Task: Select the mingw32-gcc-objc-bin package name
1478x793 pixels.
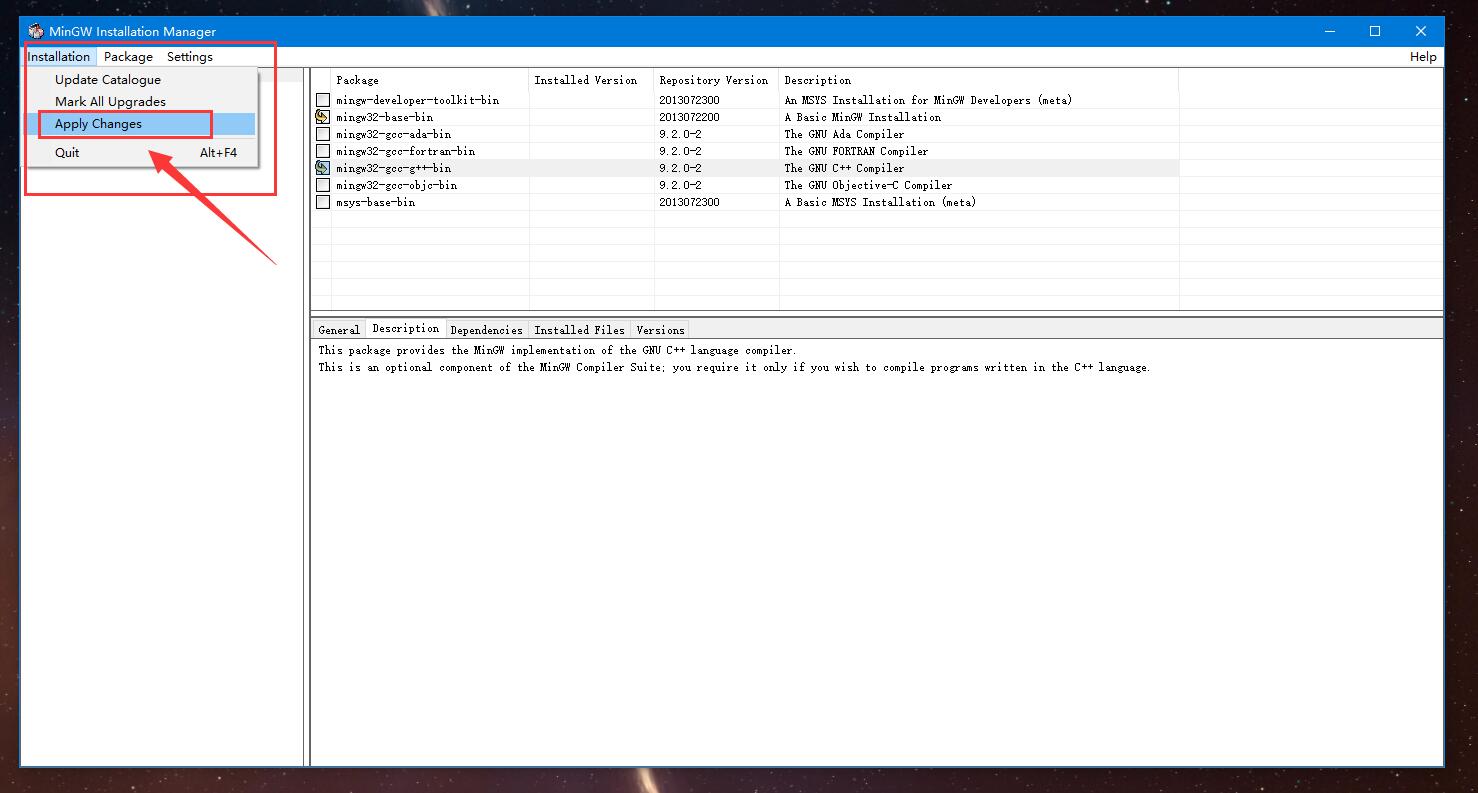Action: [397, 185]
